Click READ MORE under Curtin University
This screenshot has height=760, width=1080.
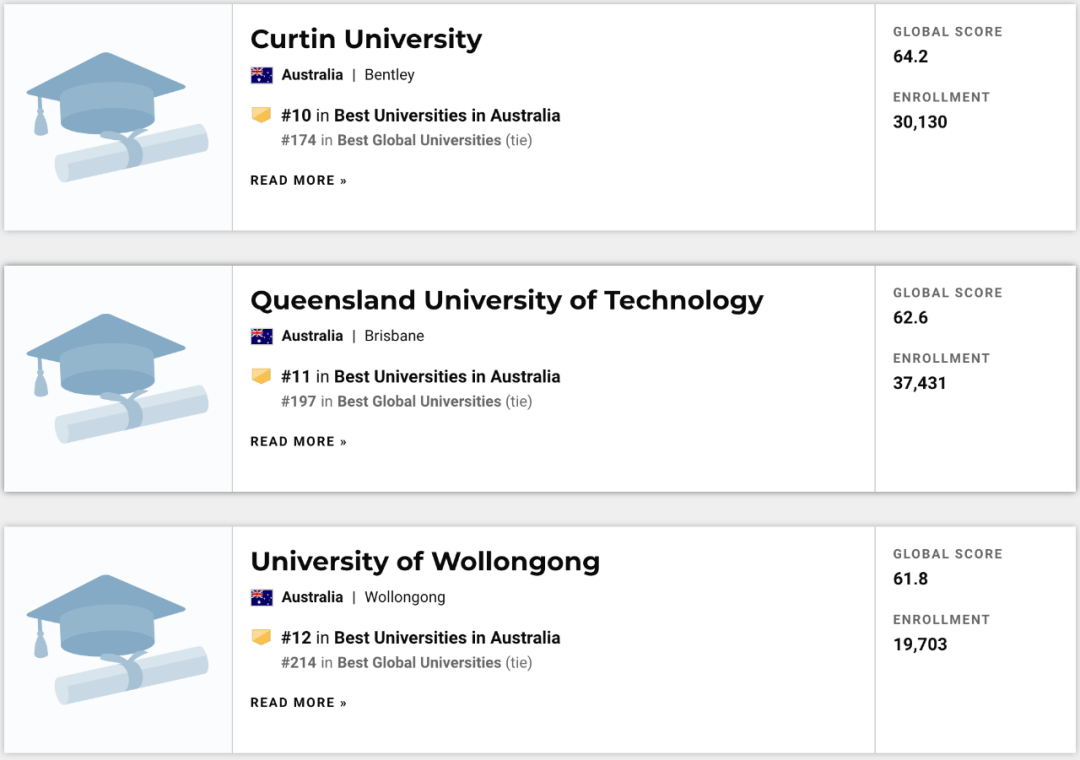point(298,181)
